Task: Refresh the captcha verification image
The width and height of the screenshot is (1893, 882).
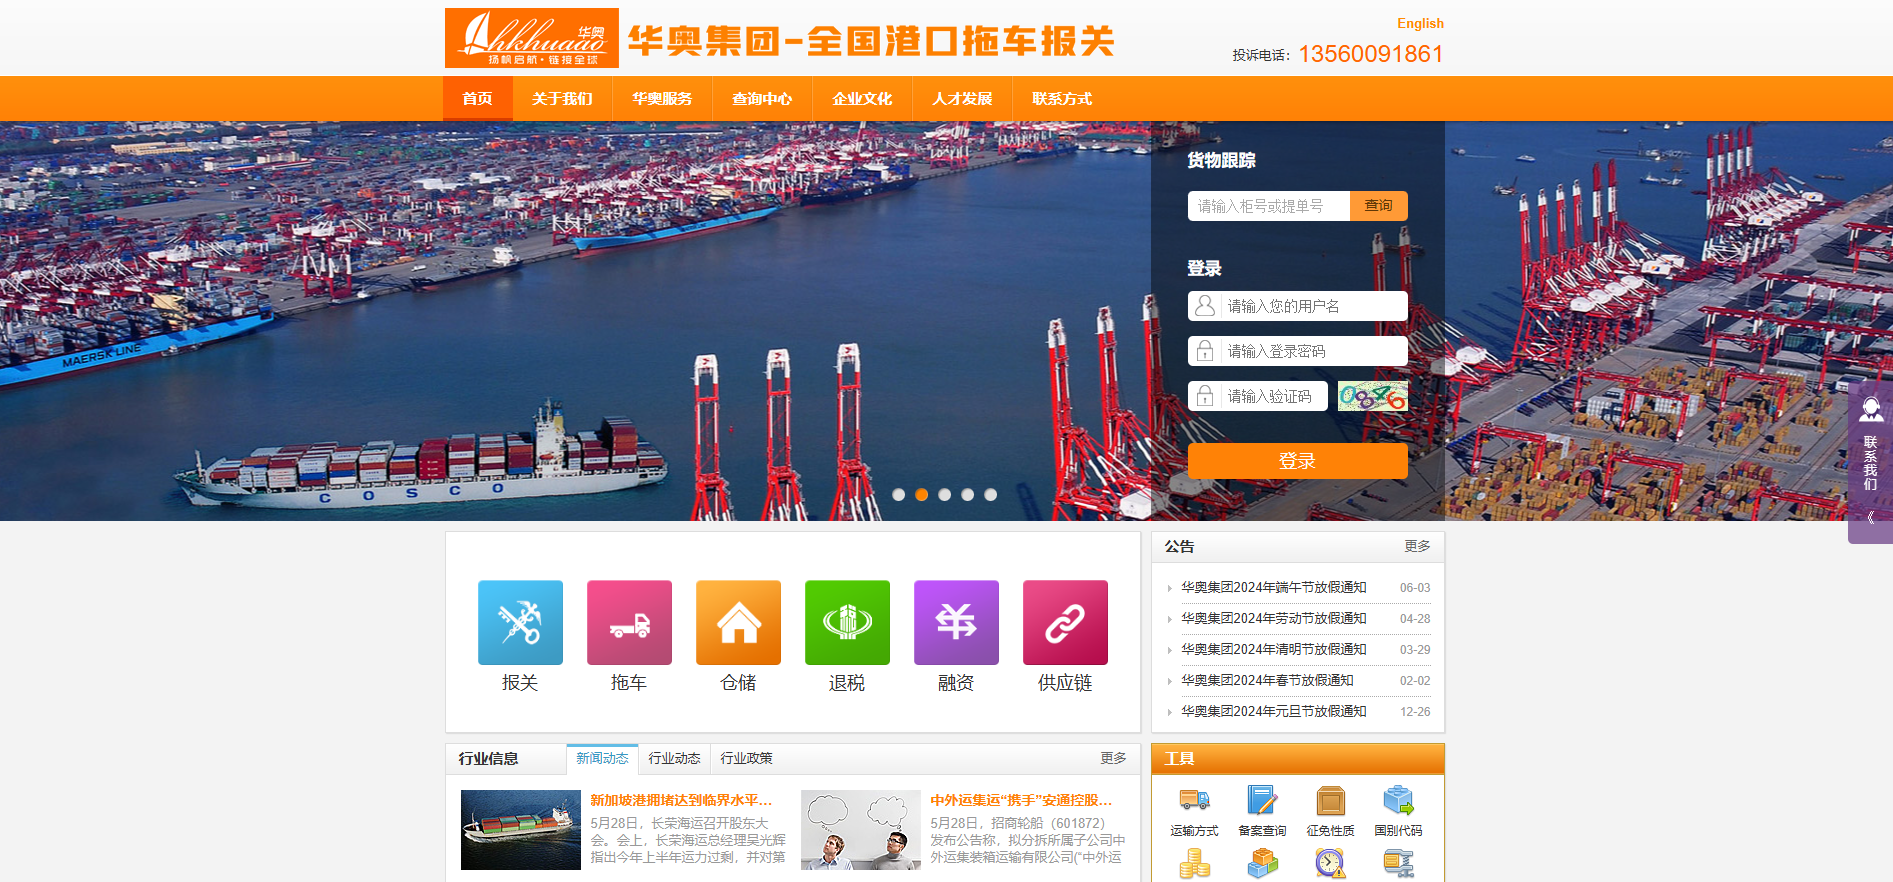Action: coord(1373,396)
